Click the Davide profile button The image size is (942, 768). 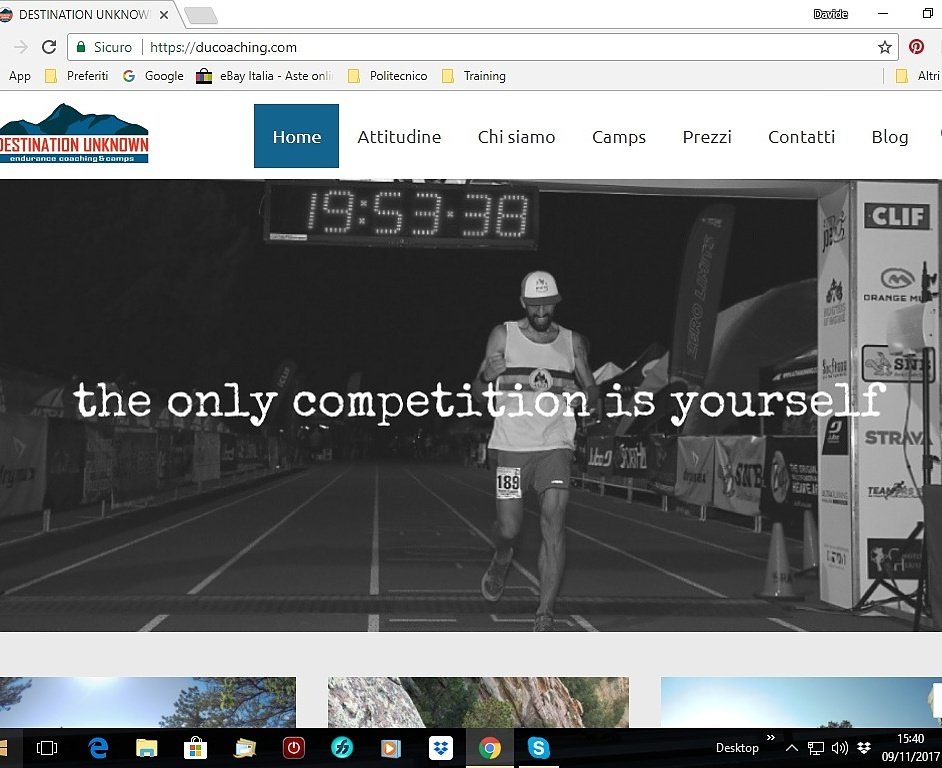pos(830,14)
